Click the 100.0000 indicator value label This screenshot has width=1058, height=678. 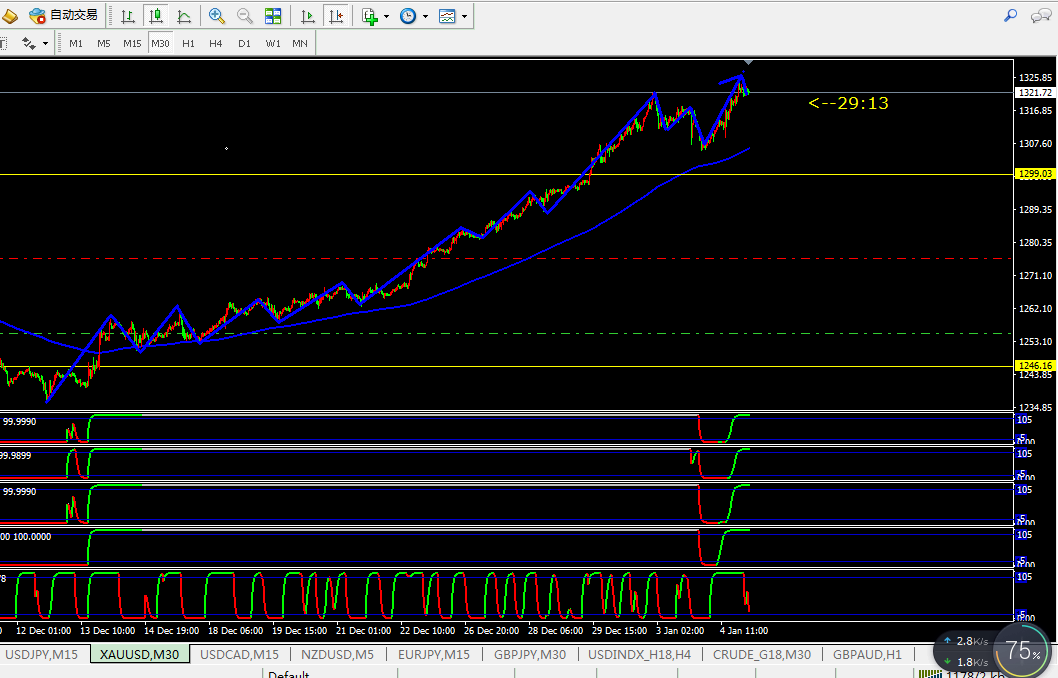(x=32, y=537)
